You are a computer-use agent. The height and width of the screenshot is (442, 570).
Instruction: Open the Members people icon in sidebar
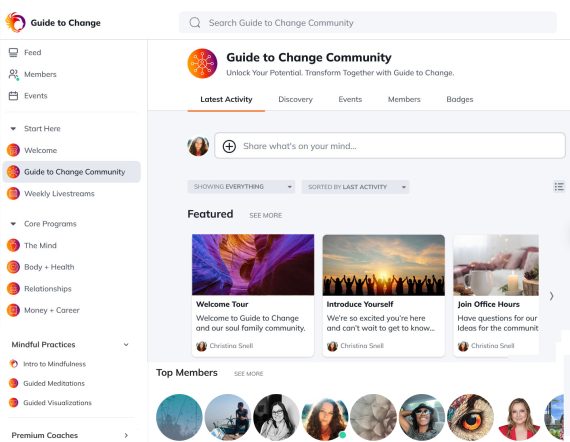point(13,74)
